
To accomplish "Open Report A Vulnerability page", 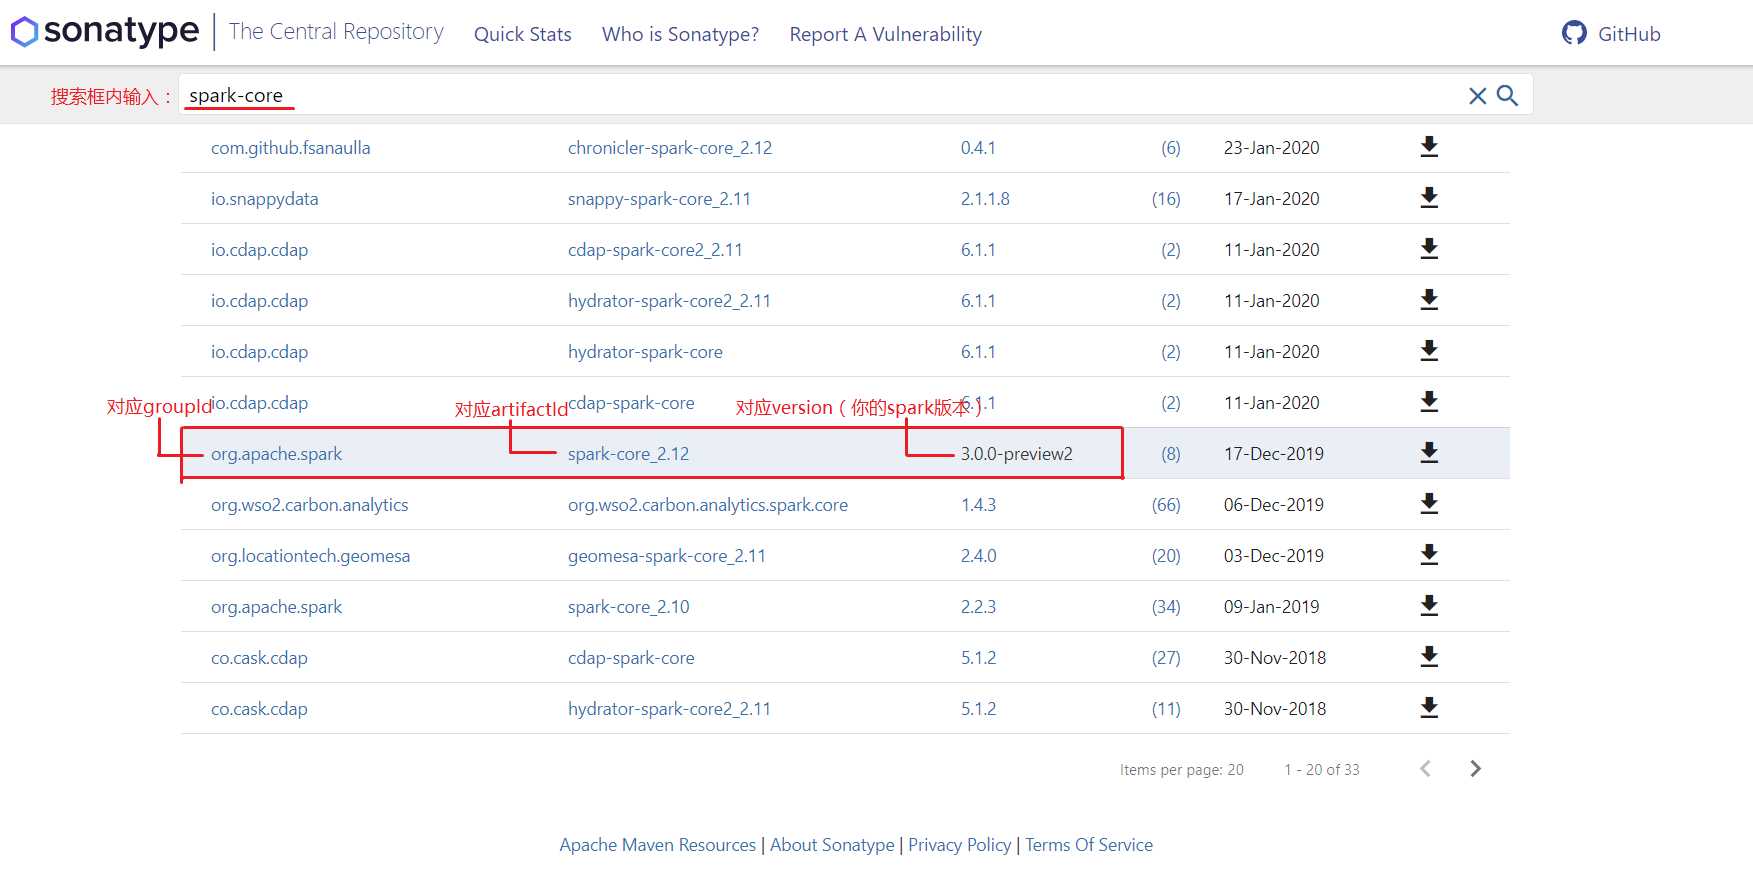I will (x=885, y=34).
